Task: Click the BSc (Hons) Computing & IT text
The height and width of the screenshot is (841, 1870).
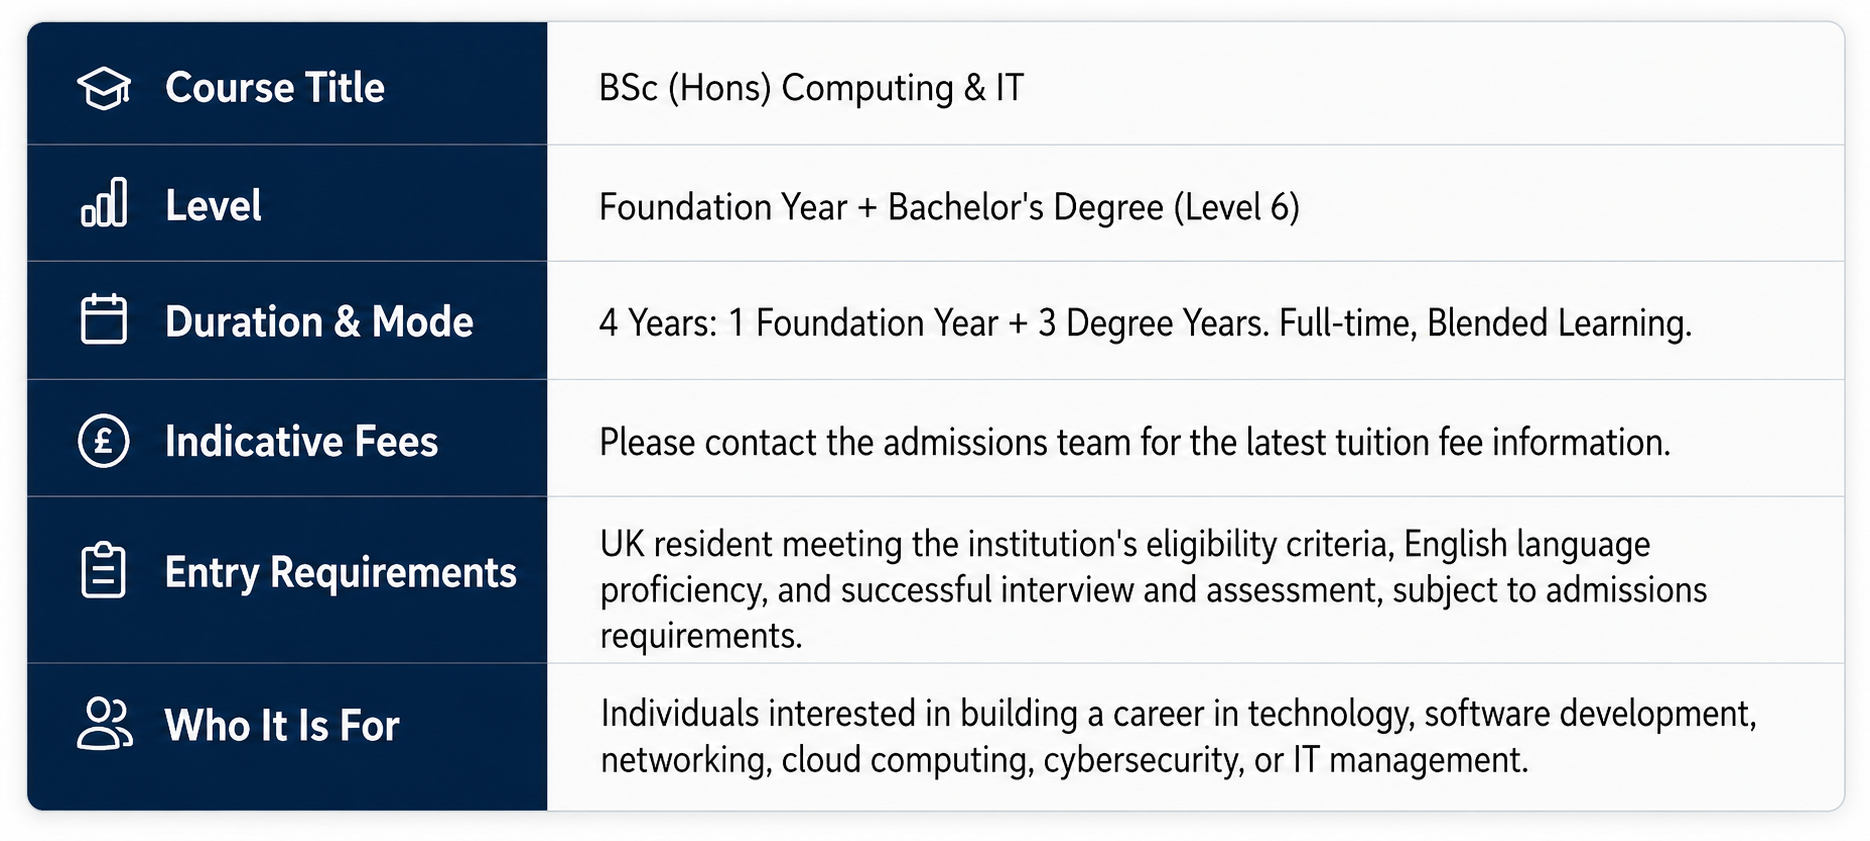Action: pos(811,88)
